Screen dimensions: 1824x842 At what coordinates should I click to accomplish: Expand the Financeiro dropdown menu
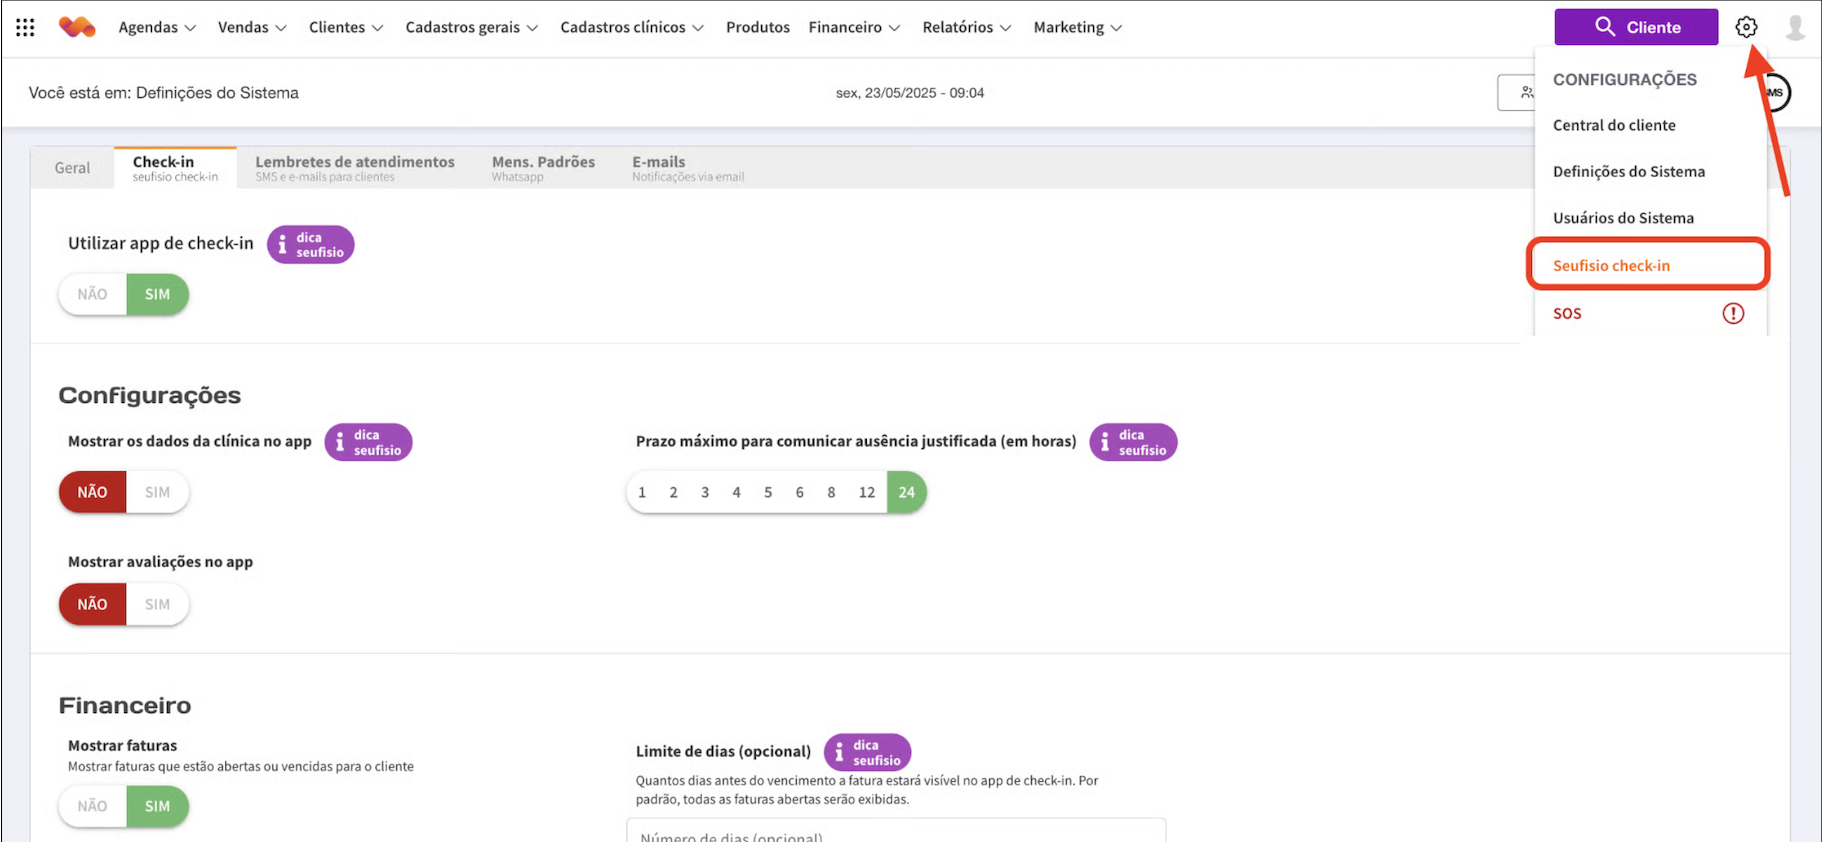point(854,27)
